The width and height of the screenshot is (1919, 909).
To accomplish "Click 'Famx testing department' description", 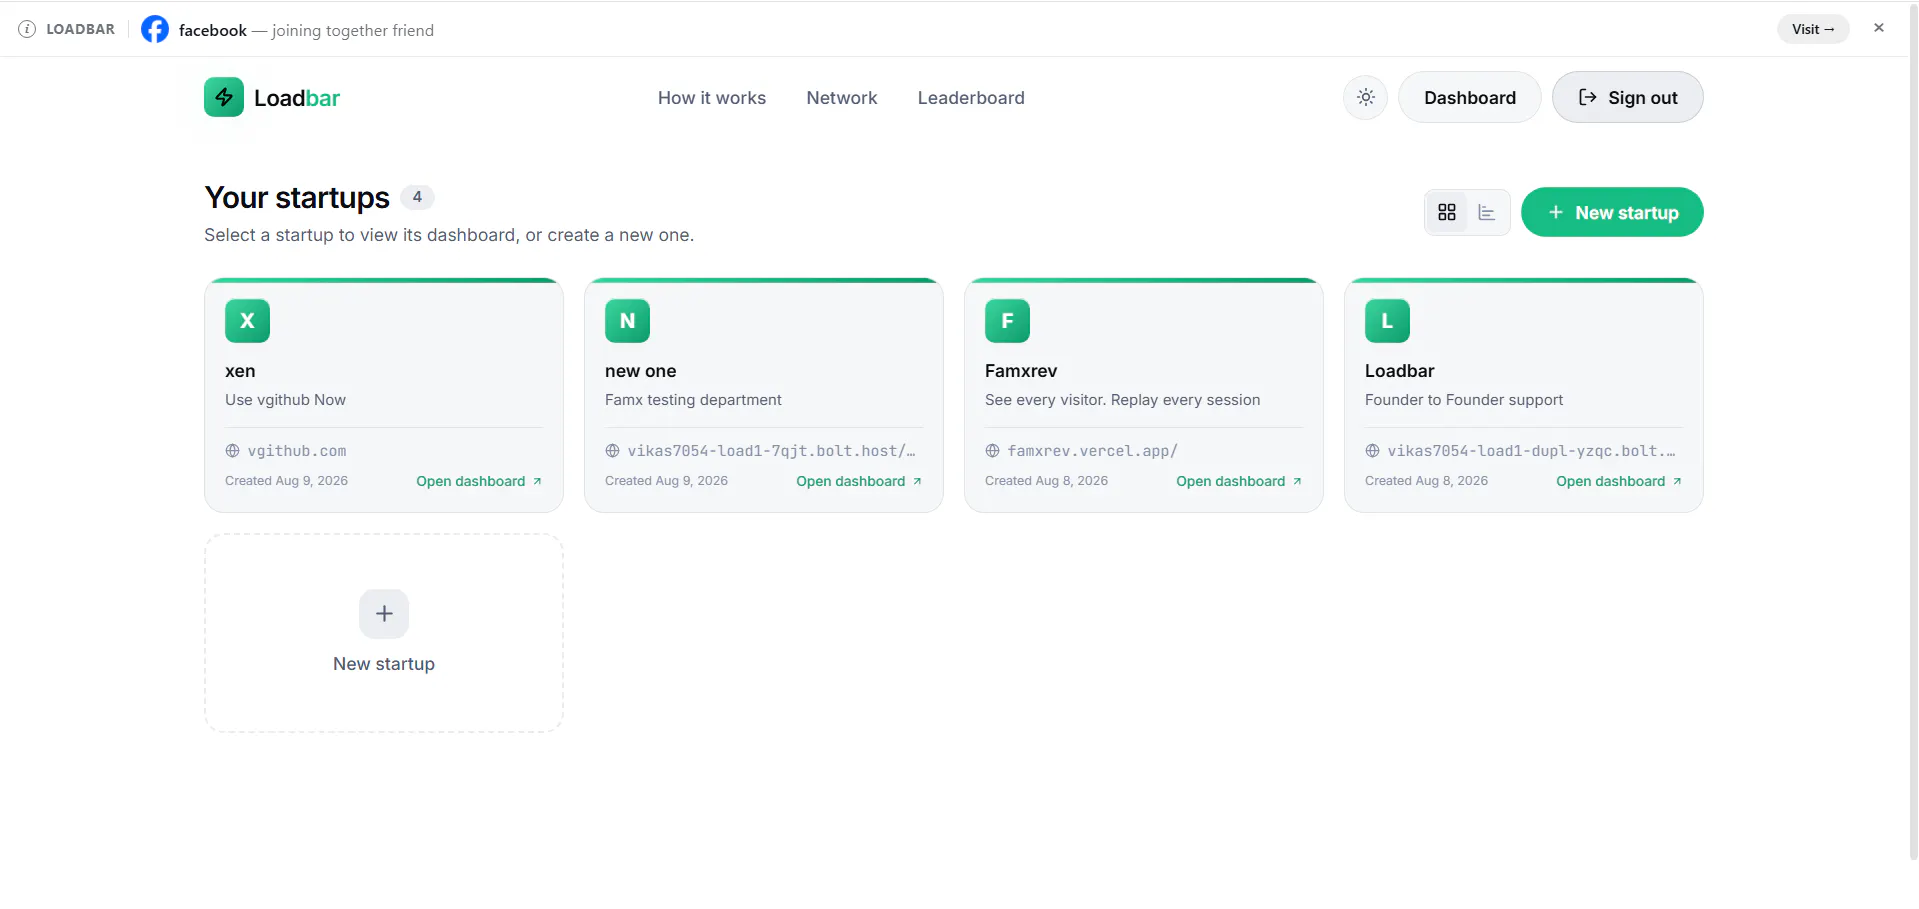I will click(x=693, y=400).
